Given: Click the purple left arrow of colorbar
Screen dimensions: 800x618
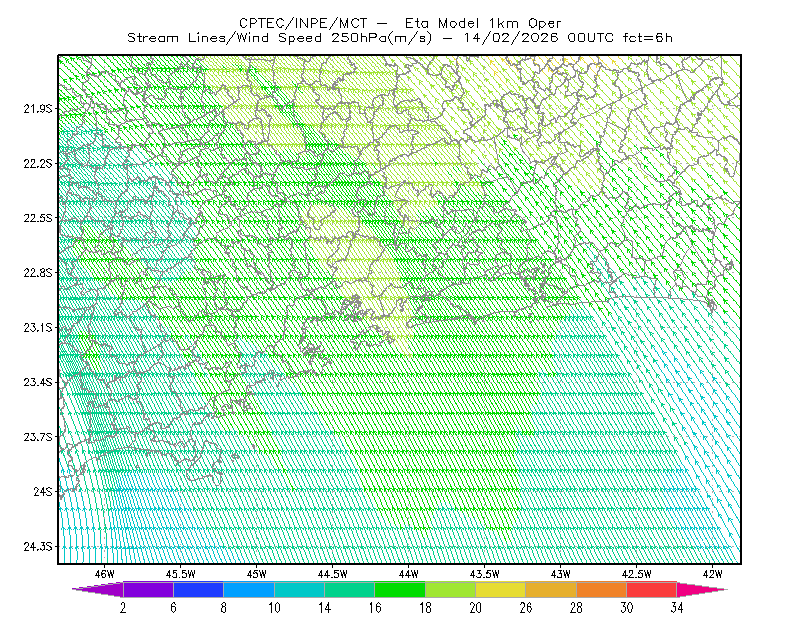Looking at the screenshot, I should [98, 589].
